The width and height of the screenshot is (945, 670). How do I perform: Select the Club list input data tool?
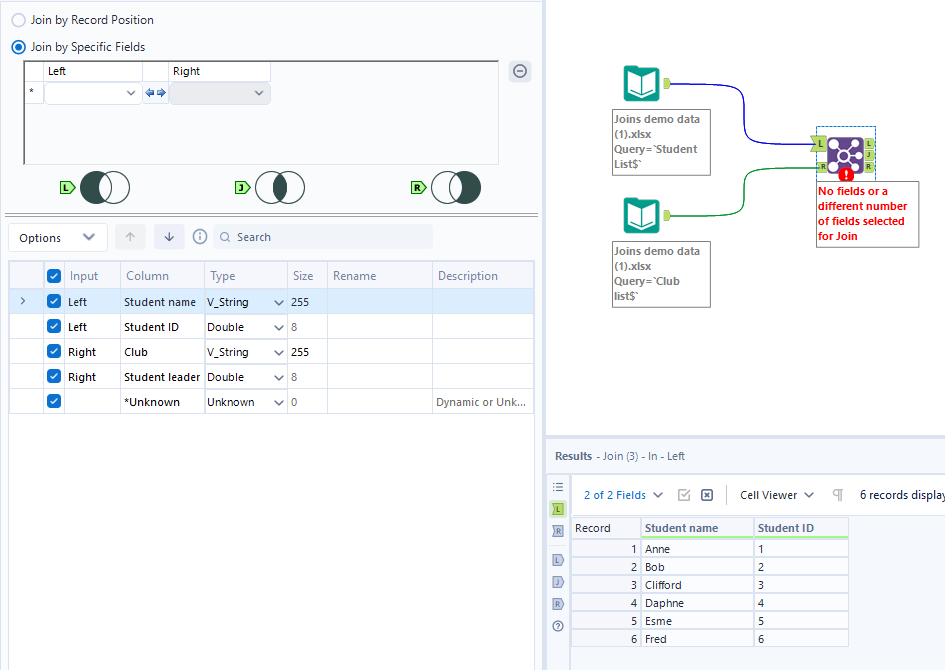click(x=641, y=216)
